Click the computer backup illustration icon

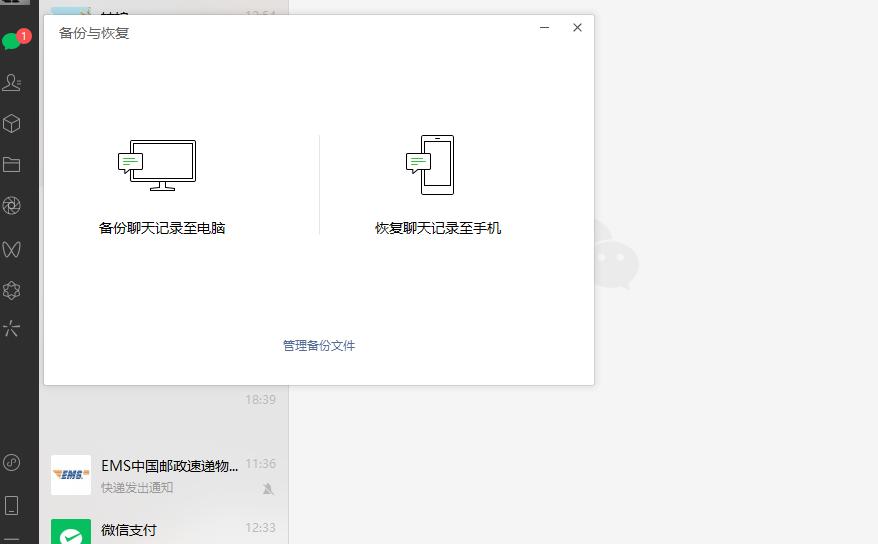(157, 165)
